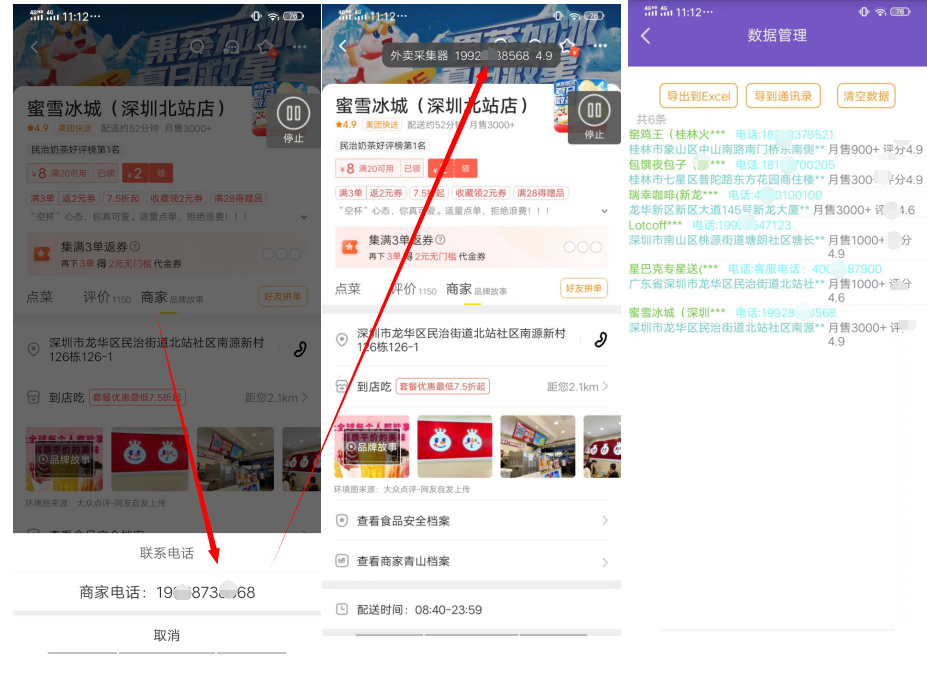Tap the phone handset icon beside the 126栋126-1 address
The width and height of the screenshot is (927, 679).
pyautogui.click(x=600, y=339)
